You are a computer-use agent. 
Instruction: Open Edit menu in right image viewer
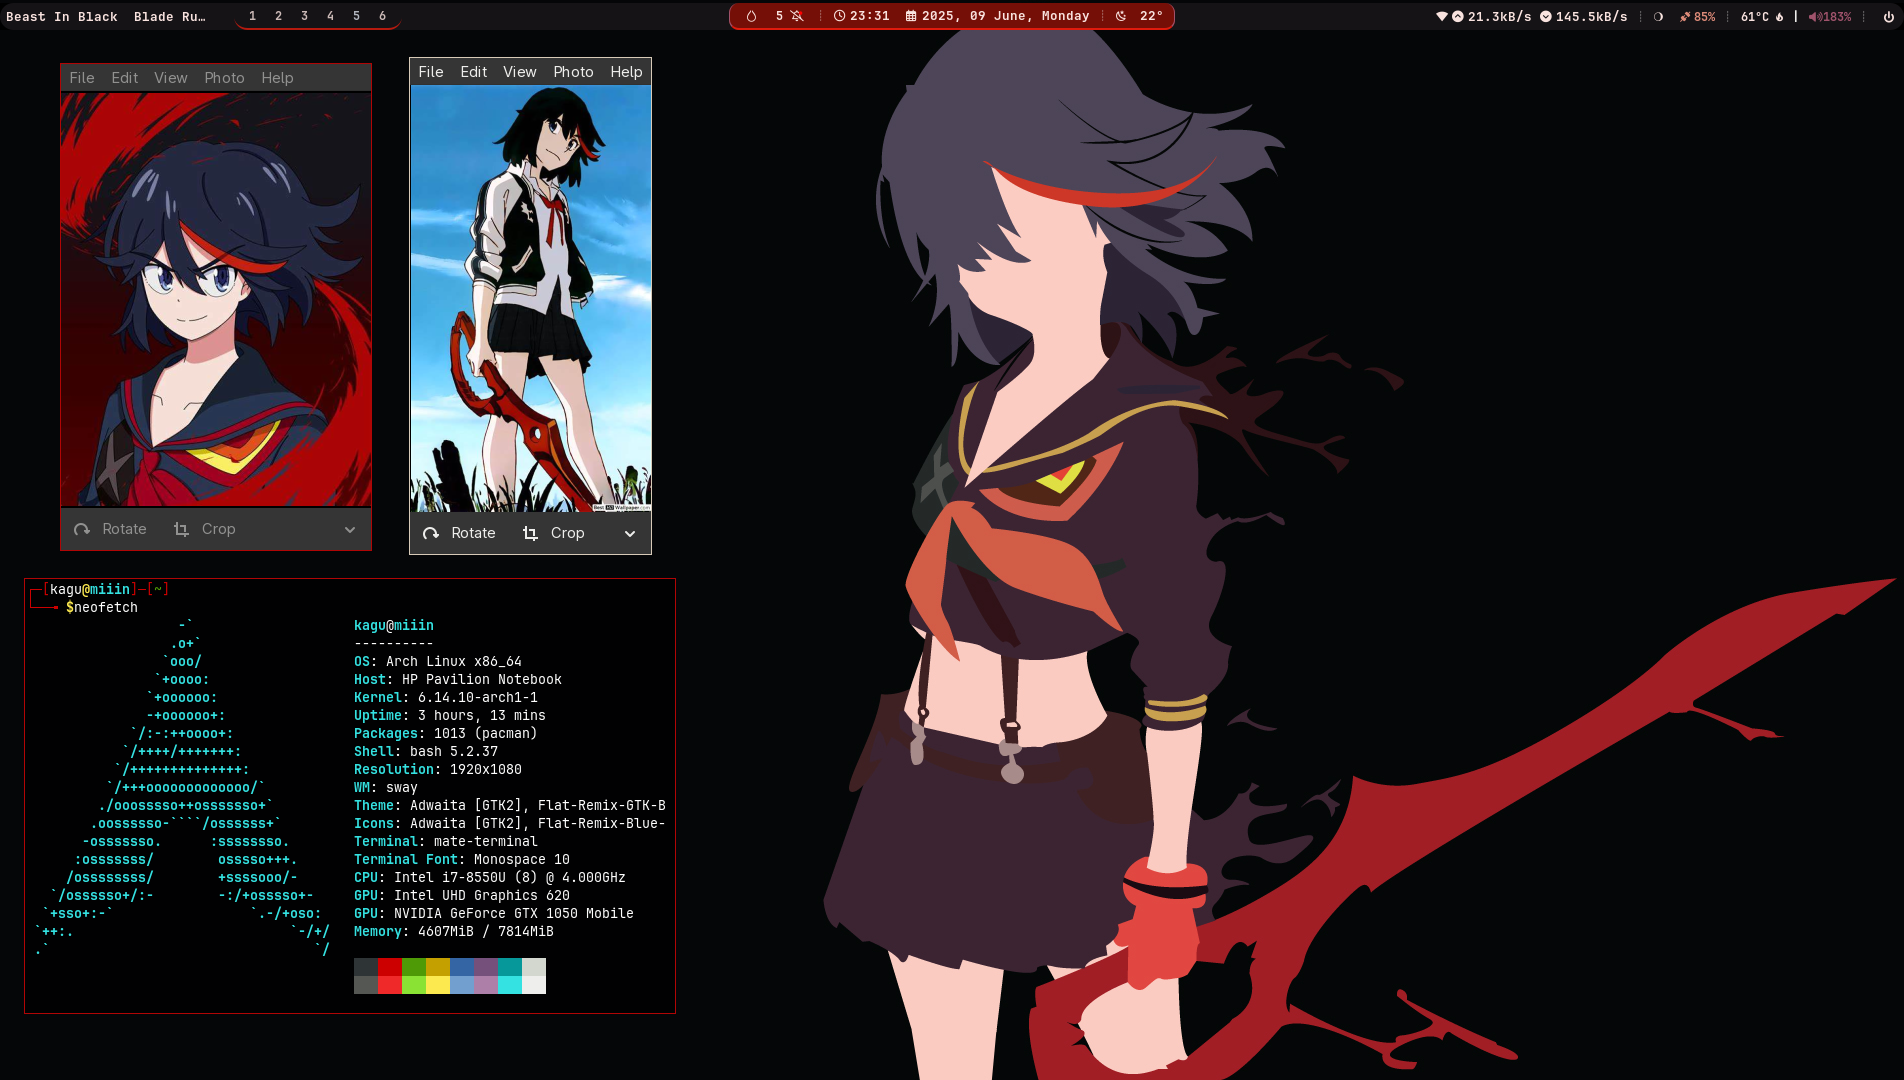click(x=474, y=72)
